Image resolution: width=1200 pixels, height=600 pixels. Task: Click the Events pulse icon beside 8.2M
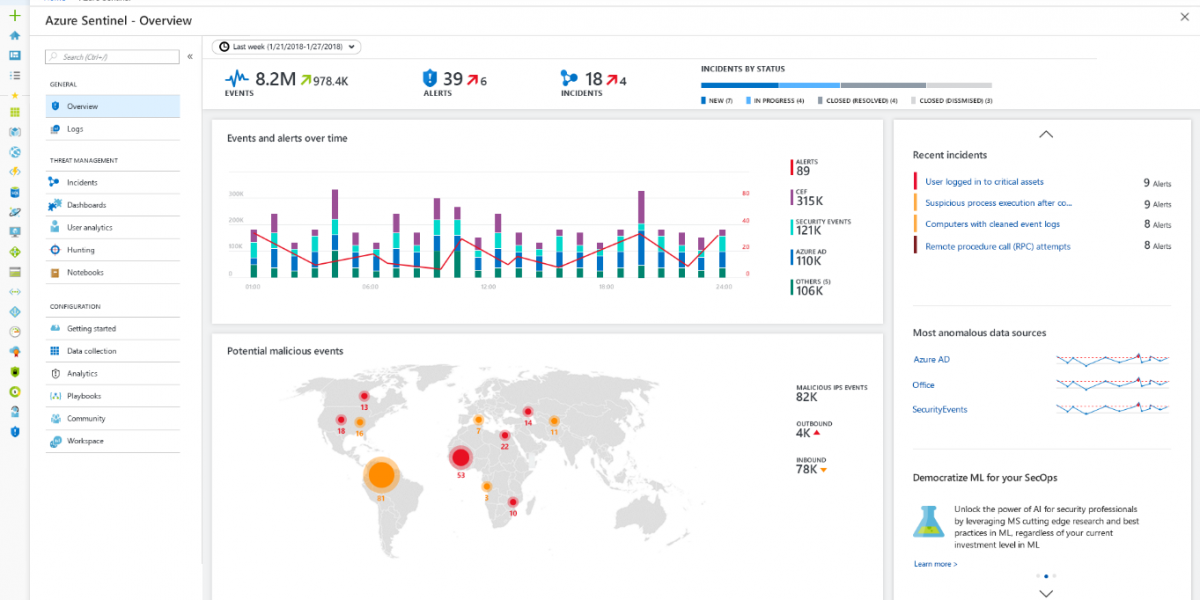[x=238, y=78]
